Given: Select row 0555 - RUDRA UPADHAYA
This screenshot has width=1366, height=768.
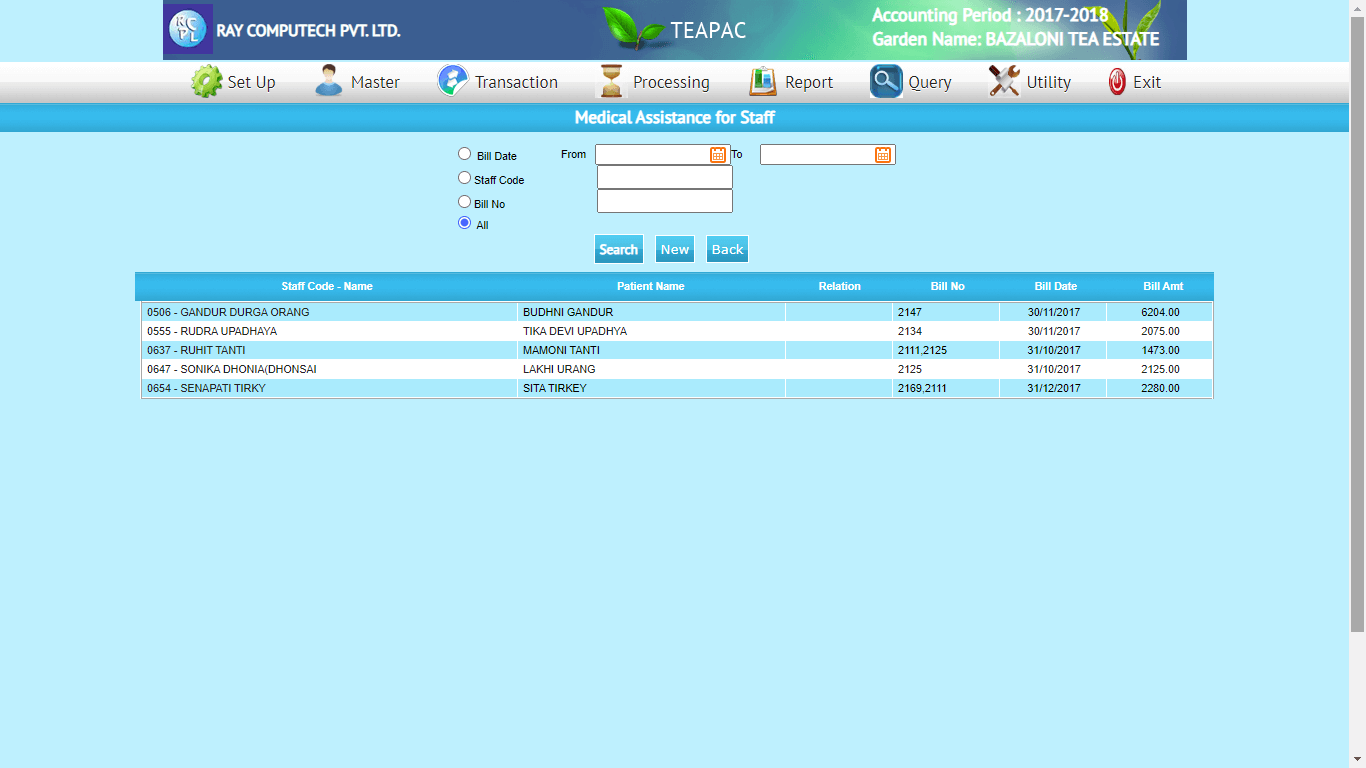Looking at the screenshot, I should (x=677, y=331).
